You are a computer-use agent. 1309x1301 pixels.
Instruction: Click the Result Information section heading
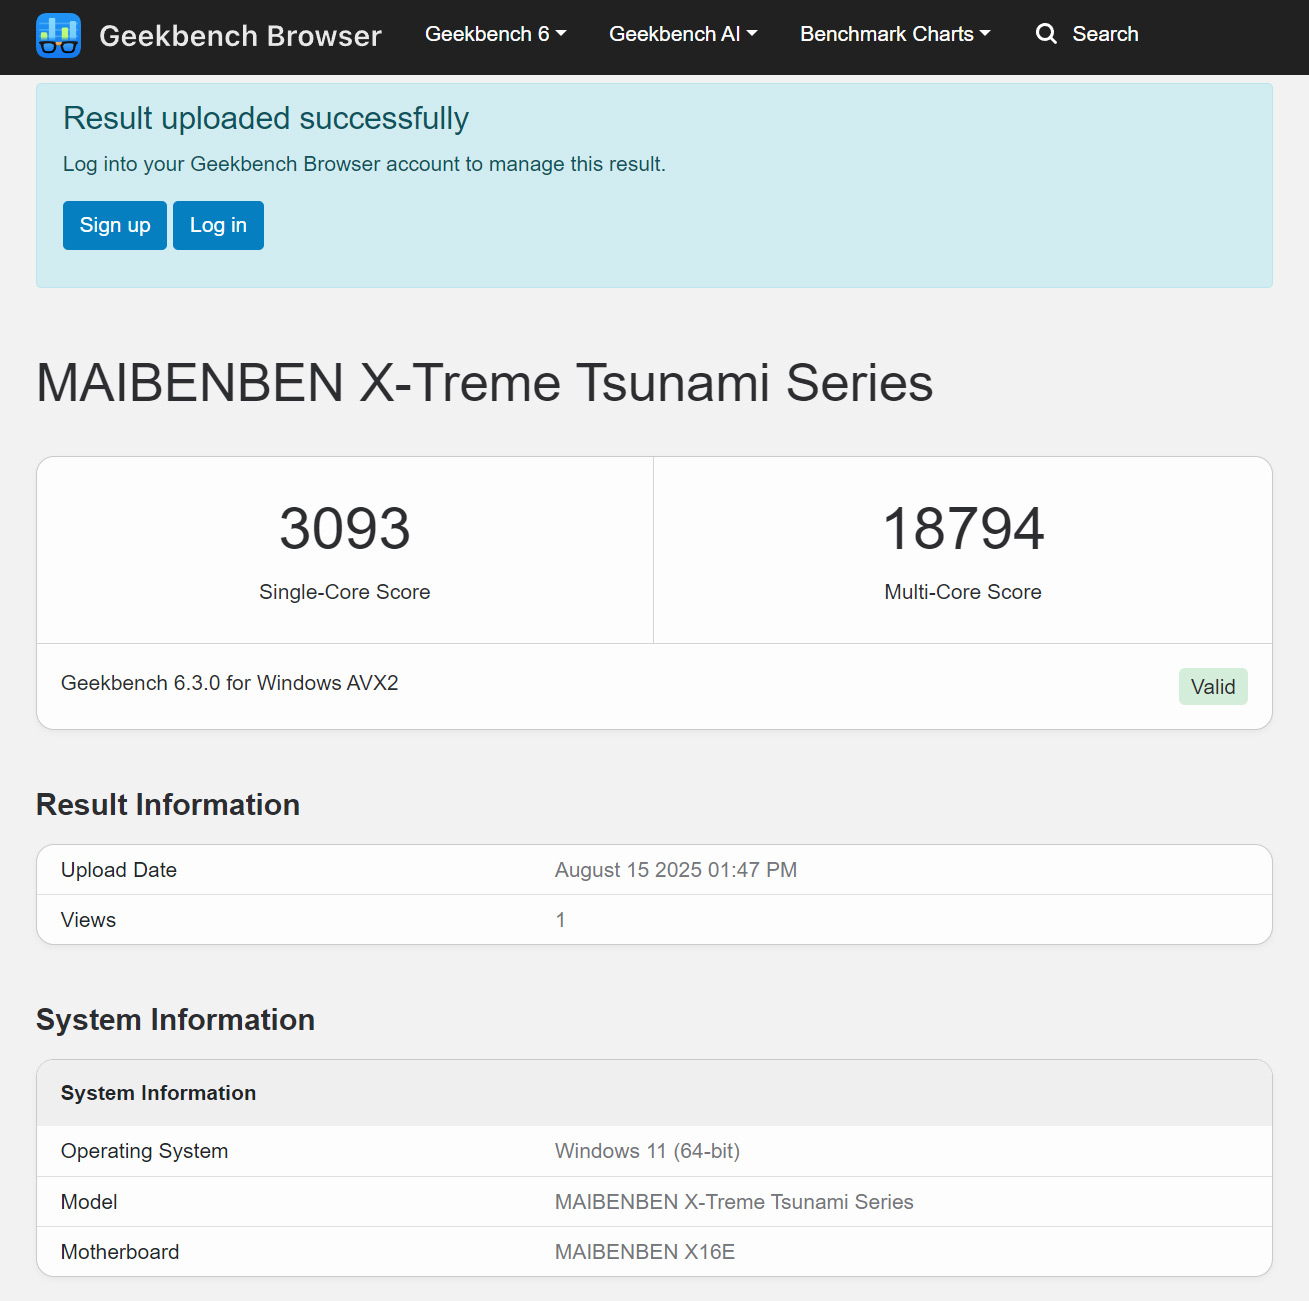tap(168, 805)
